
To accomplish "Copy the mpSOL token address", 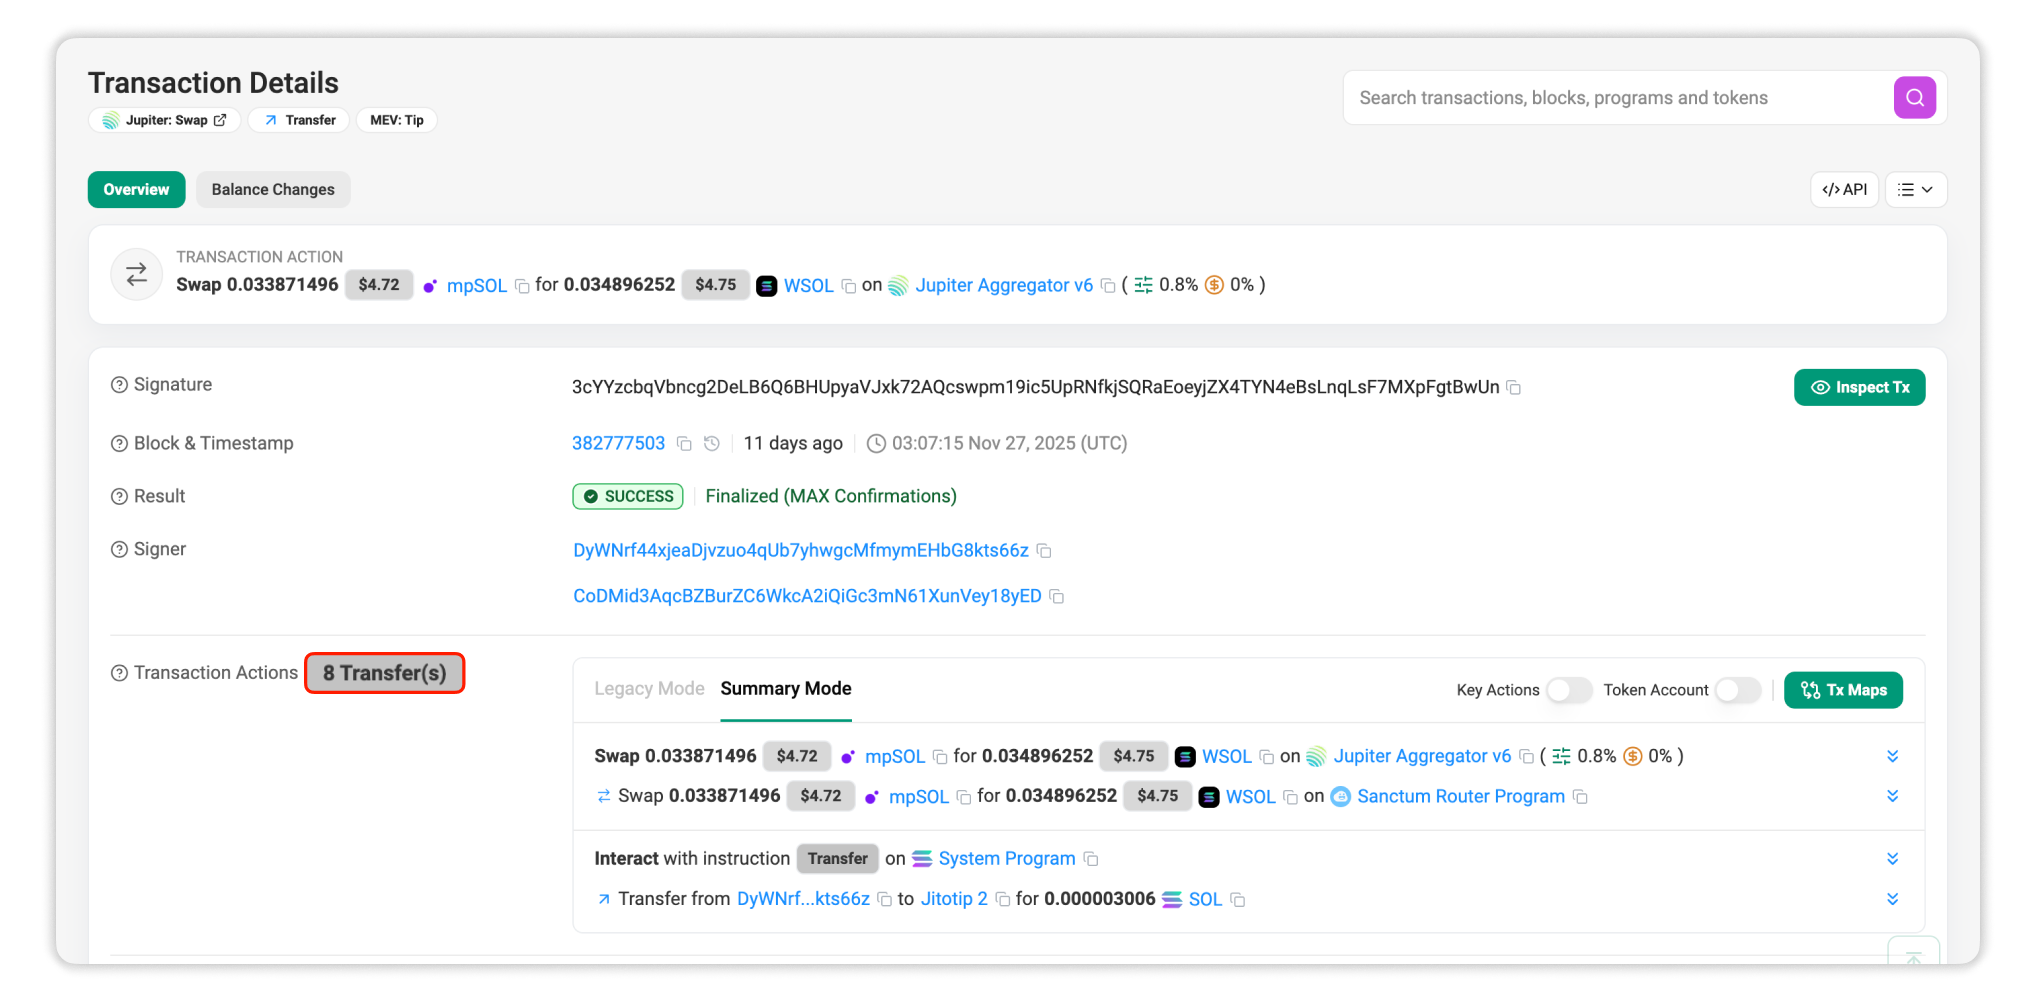I will [x=523, y=285].
